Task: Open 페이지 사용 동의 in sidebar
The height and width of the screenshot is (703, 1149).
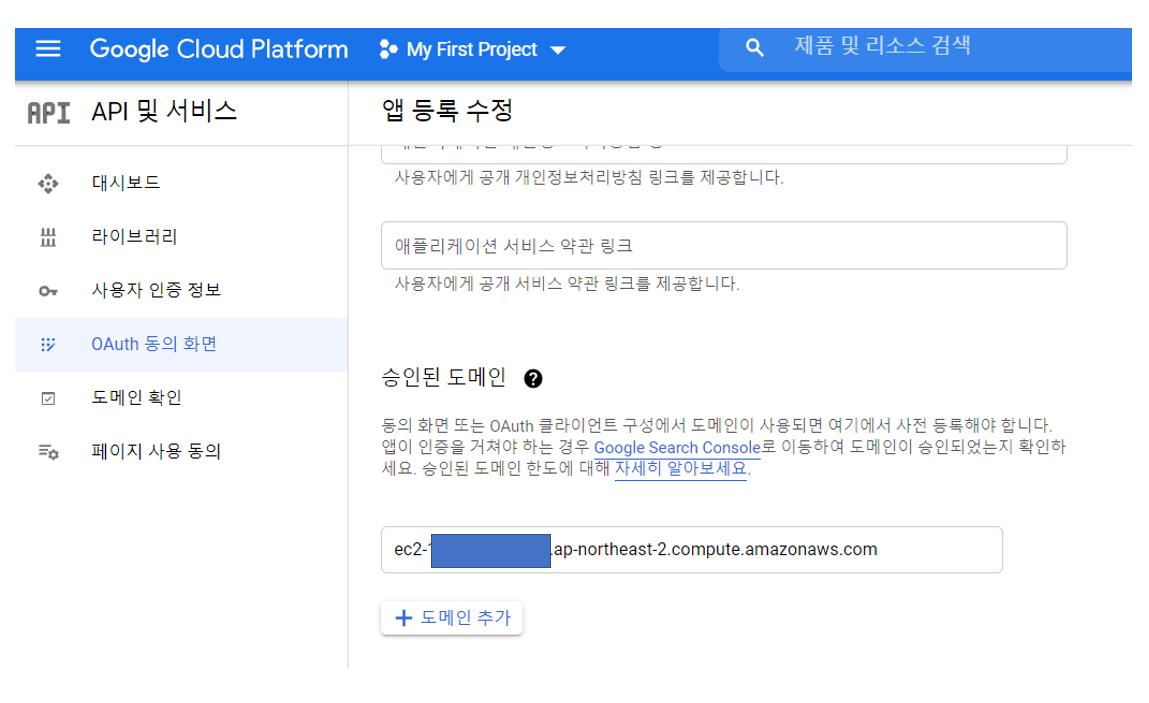Action: pos(156,451)
